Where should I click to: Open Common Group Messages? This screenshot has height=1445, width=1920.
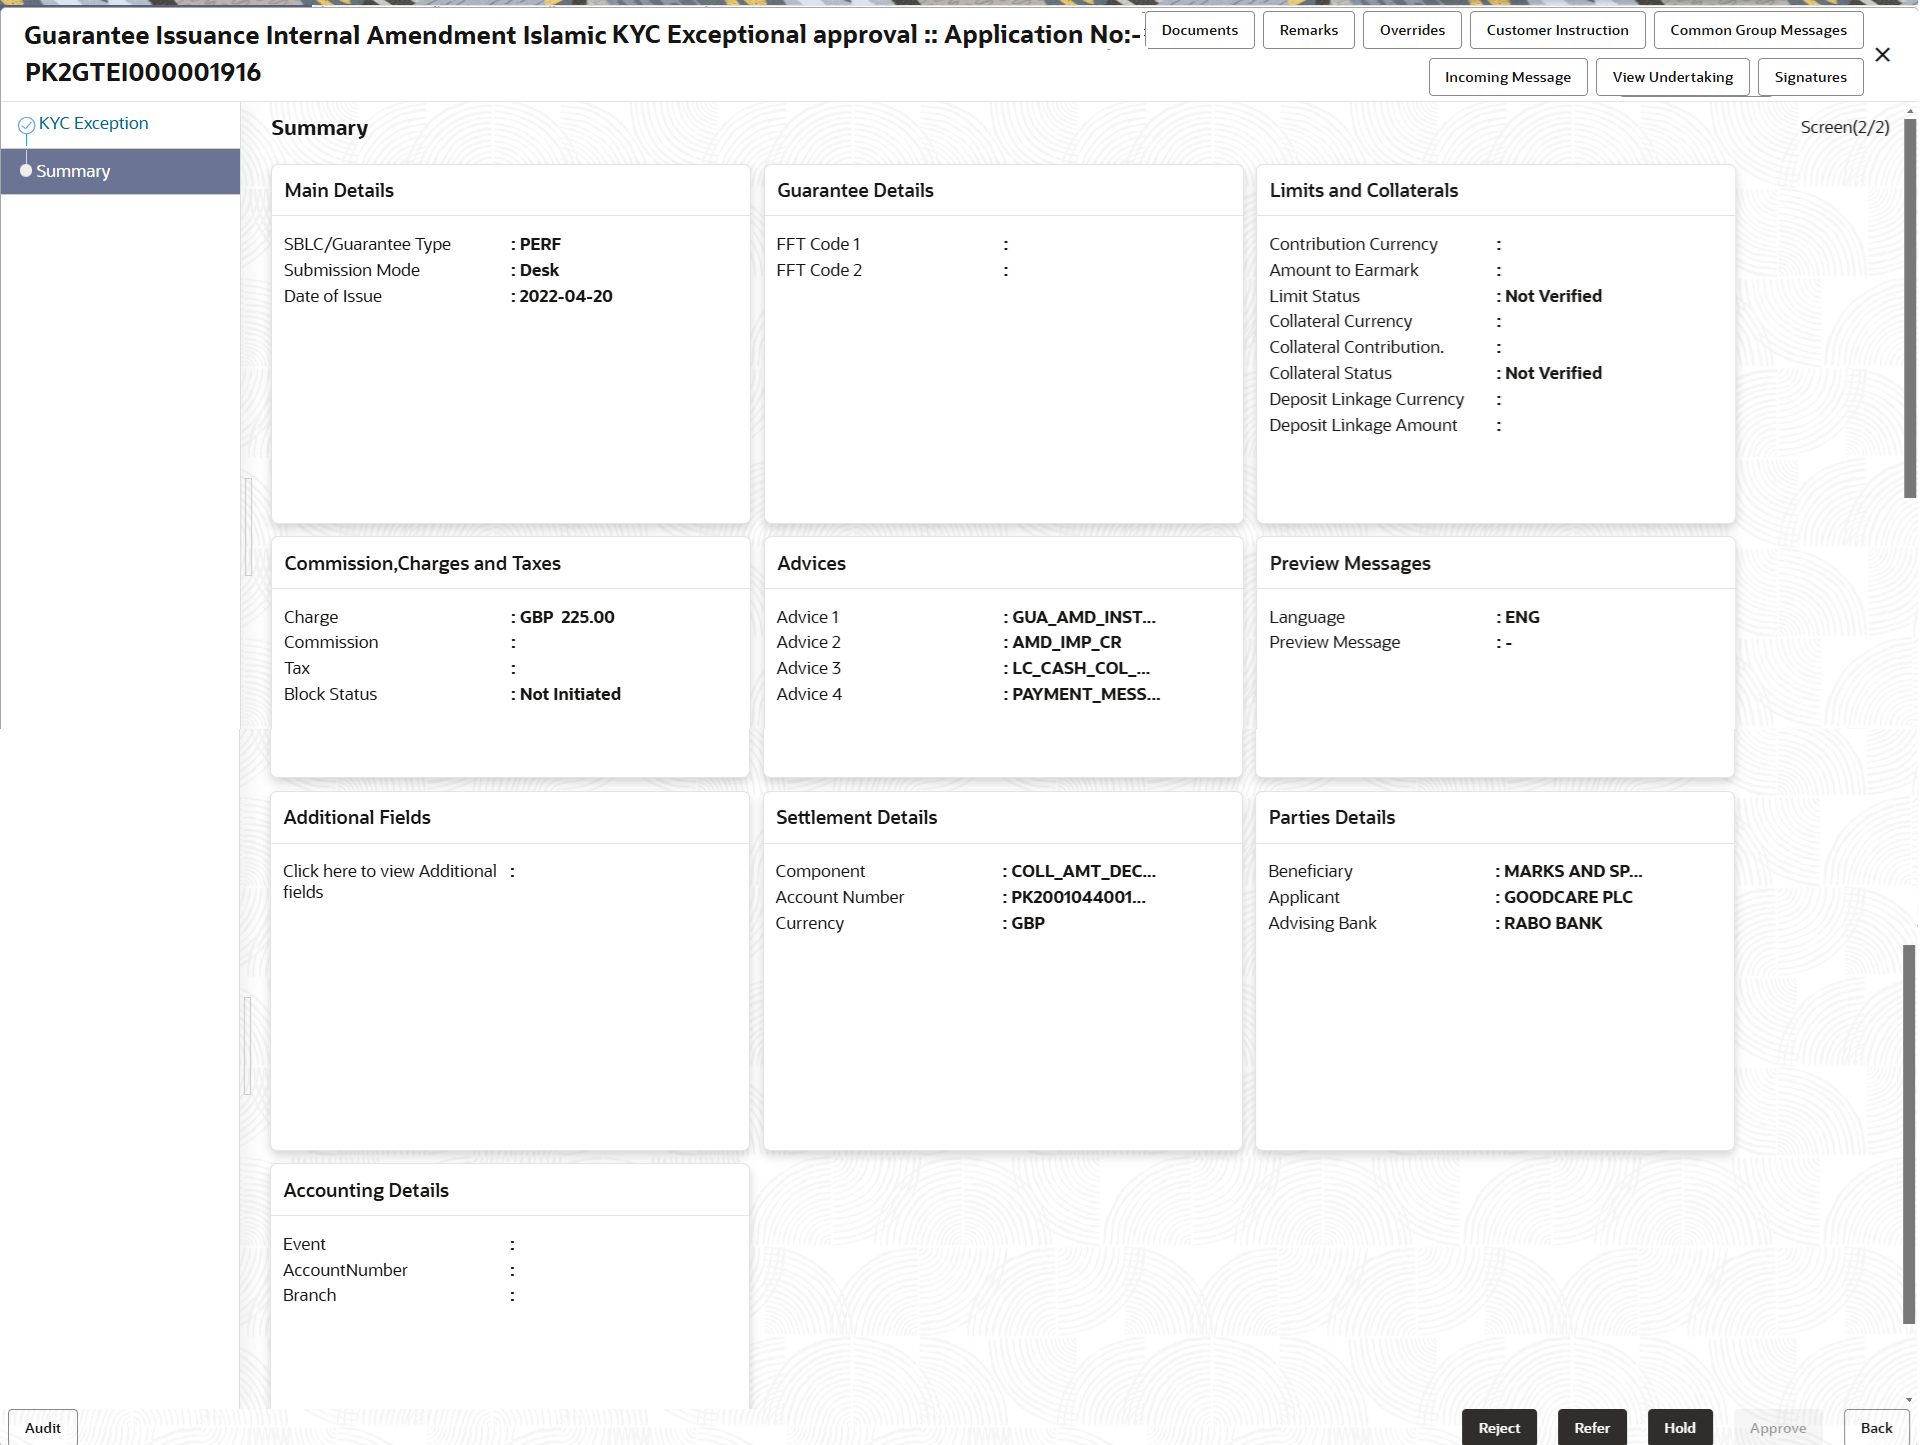[1758, 29]
